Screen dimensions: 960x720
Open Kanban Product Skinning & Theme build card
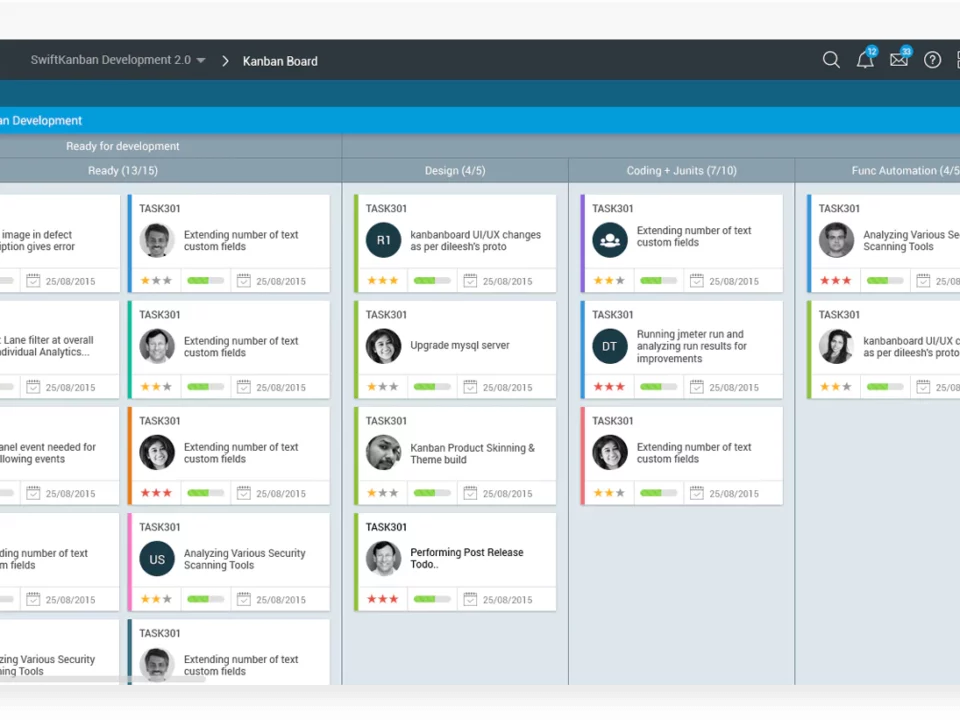pyautogui.click(x=472, y=454)
